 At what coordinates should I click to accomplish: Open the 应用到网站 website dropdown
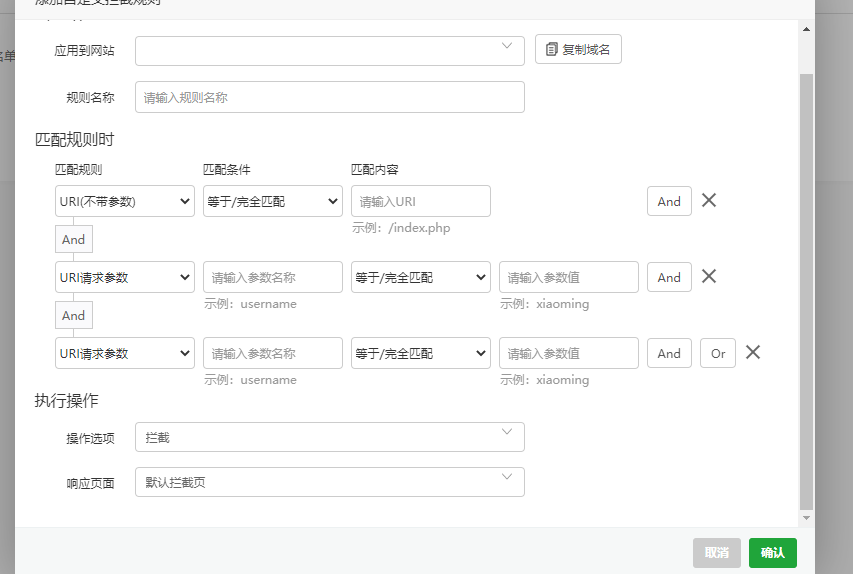click(329, 50)
